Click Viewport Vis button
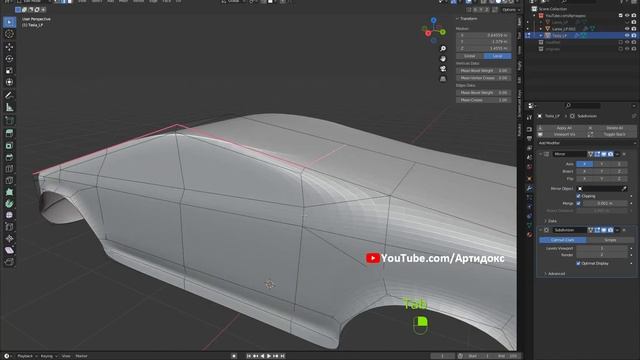Image resolution: width=640 pixels, height=360 pixels. click(x=561, y=134)
